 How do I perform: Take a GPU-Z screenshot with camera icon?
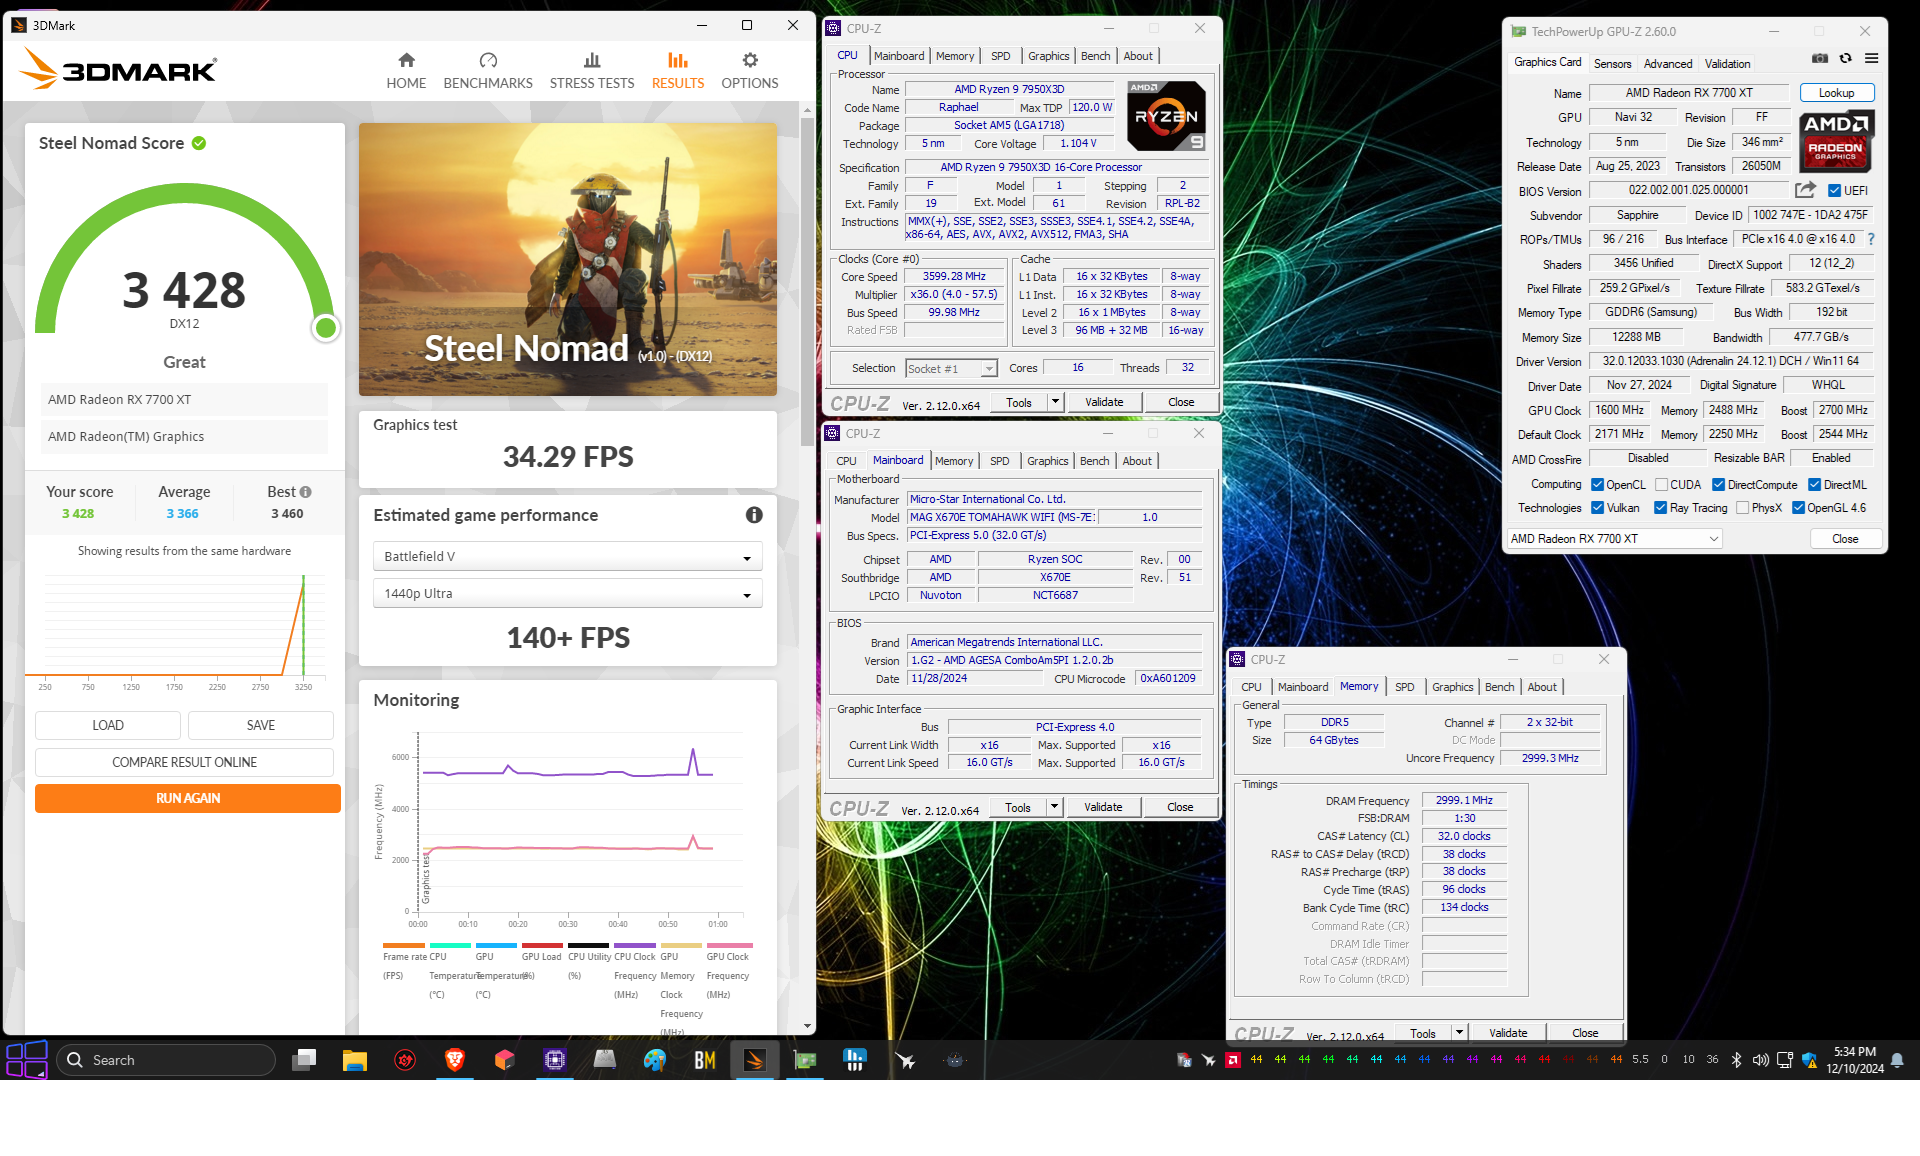[1820, 59]
